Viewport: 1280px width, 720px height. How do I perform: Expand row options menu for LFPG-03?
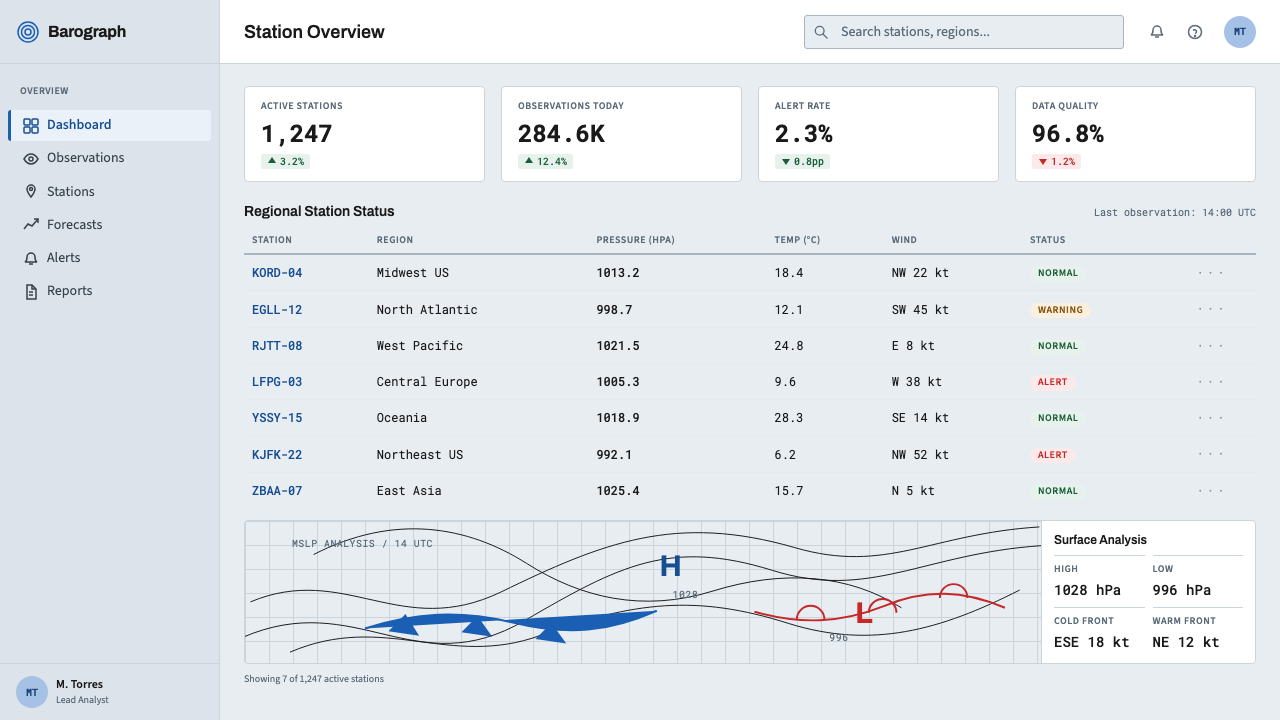pos(1211,382)
